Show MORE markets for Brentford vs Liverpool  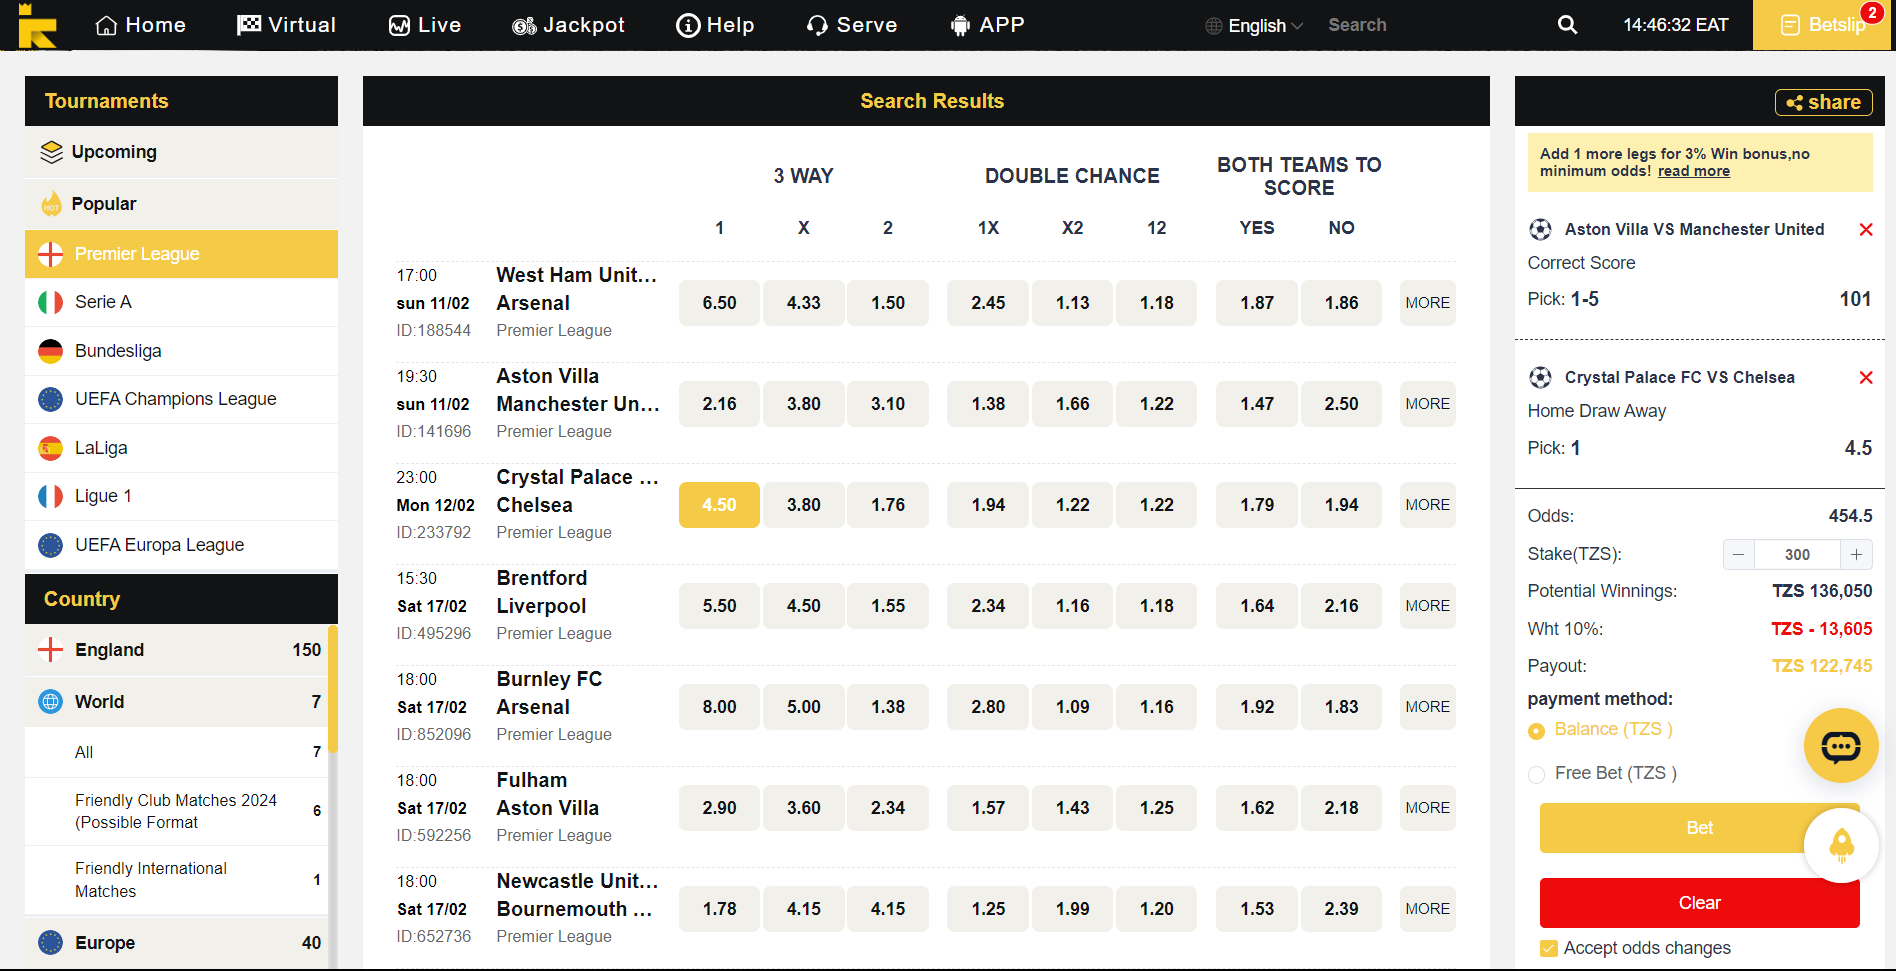tap(1427, 606)
